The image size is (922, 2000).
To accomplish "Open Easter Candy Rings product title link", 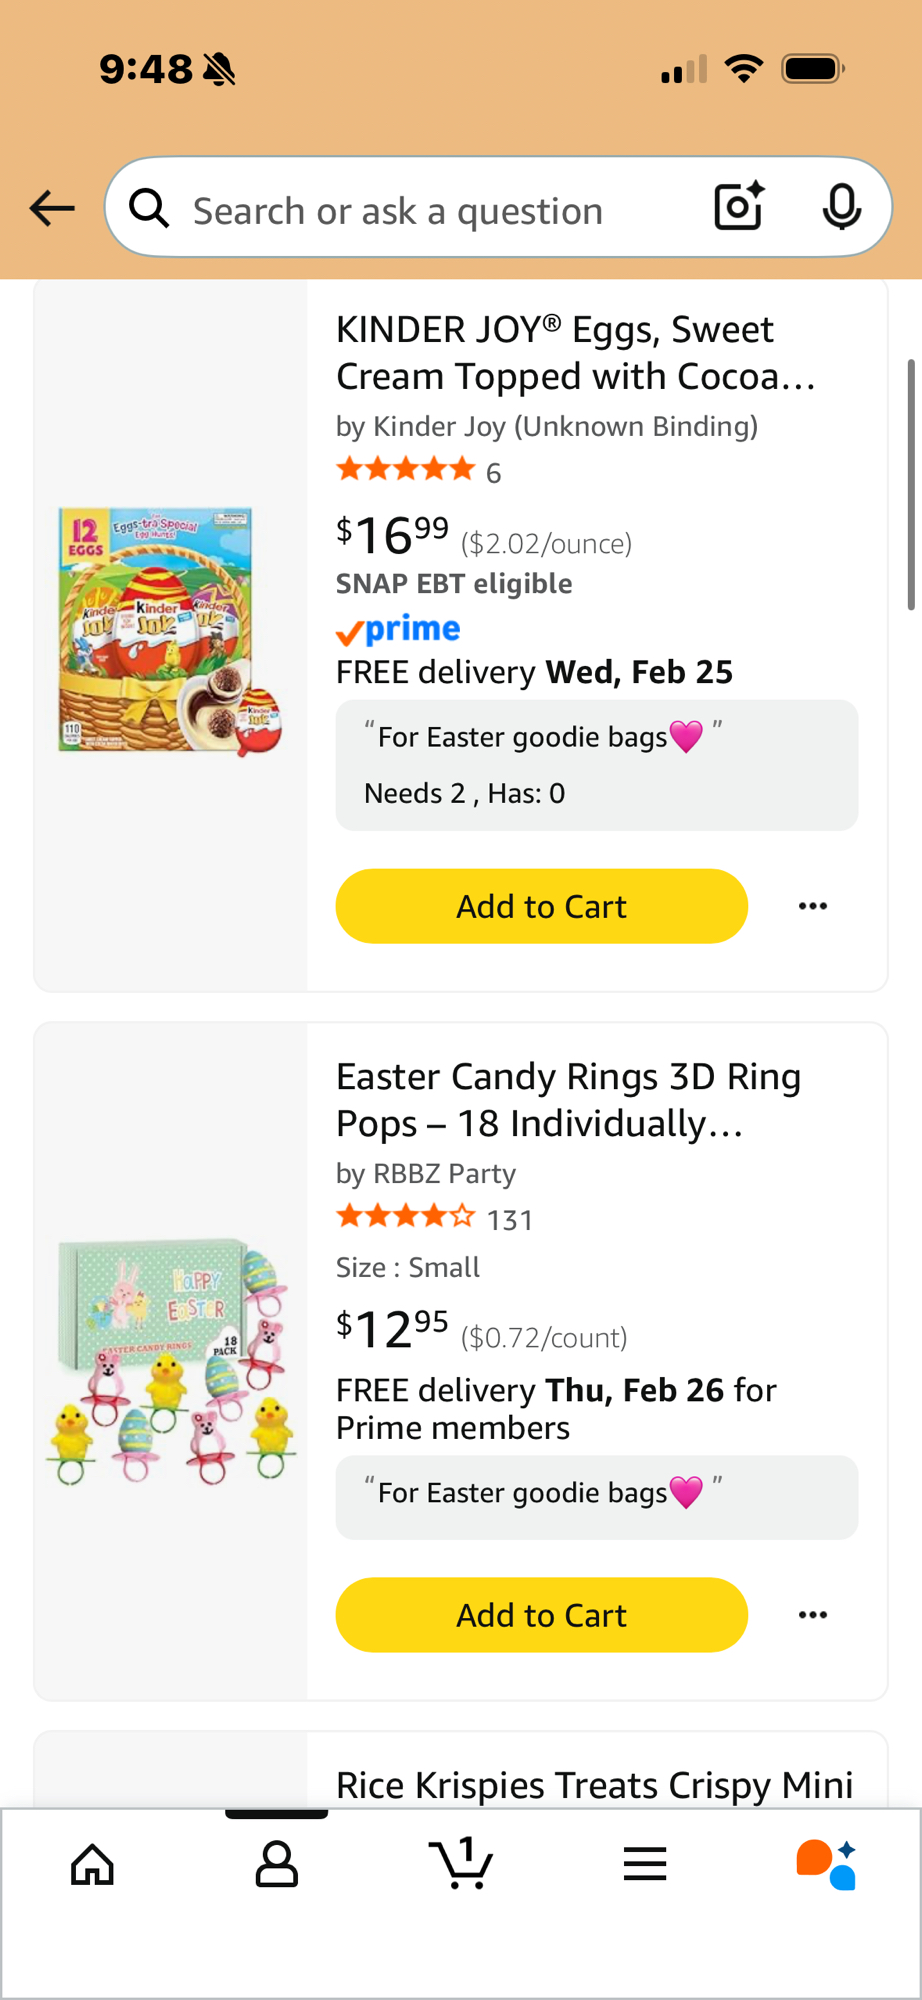I will click(x=568, y=1099).
